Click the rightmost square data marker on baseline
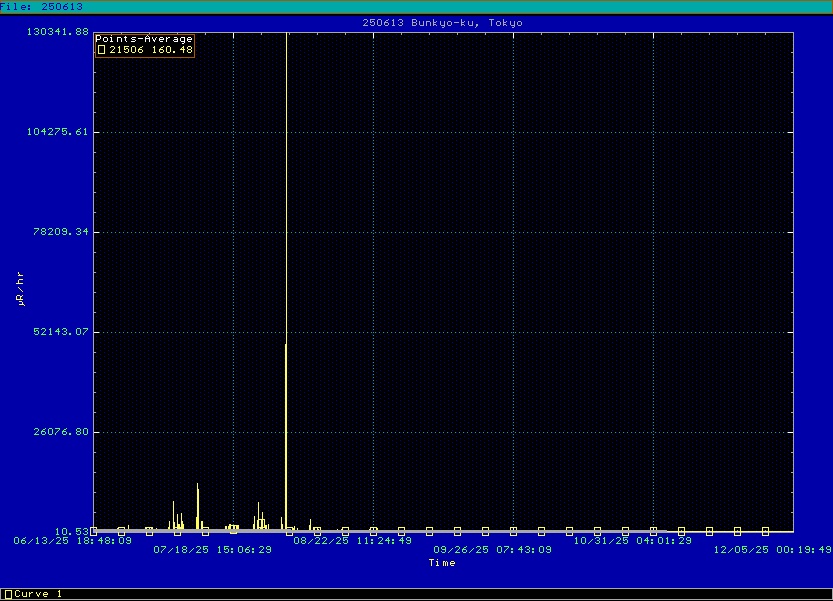The height and width of the screenshot is (601, 833). click(x=765, y=531)
